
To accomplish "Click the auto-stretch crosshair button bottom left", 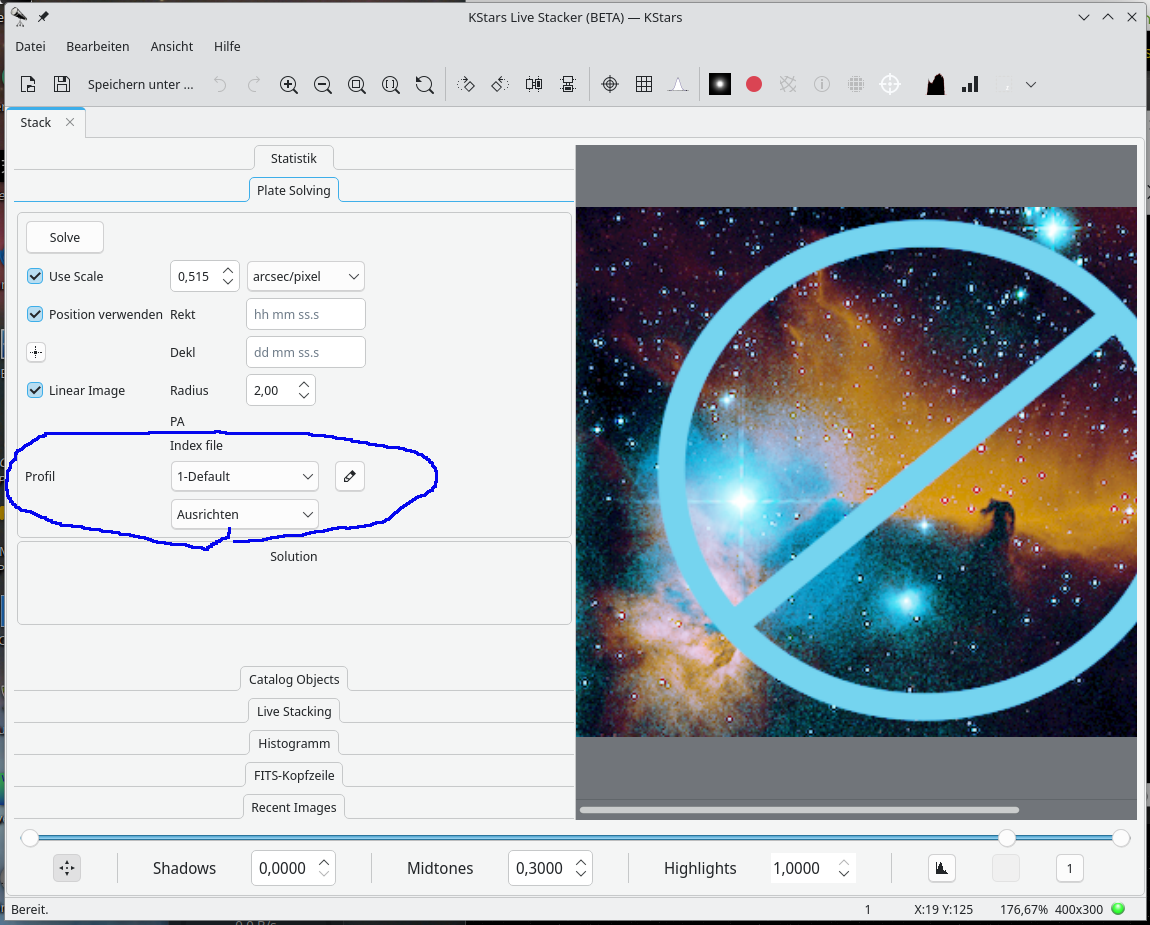I will pos(67,868).
